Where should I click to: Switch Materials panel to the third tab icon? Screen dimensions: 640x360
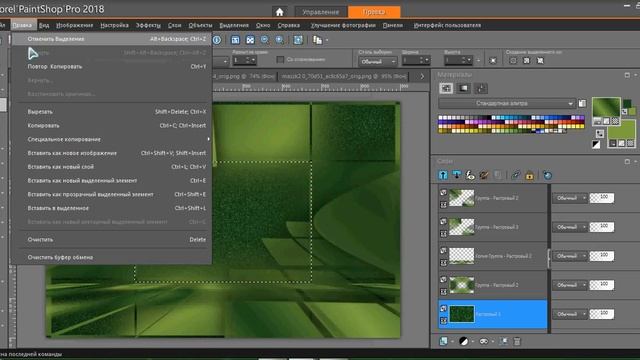point(481,88)
